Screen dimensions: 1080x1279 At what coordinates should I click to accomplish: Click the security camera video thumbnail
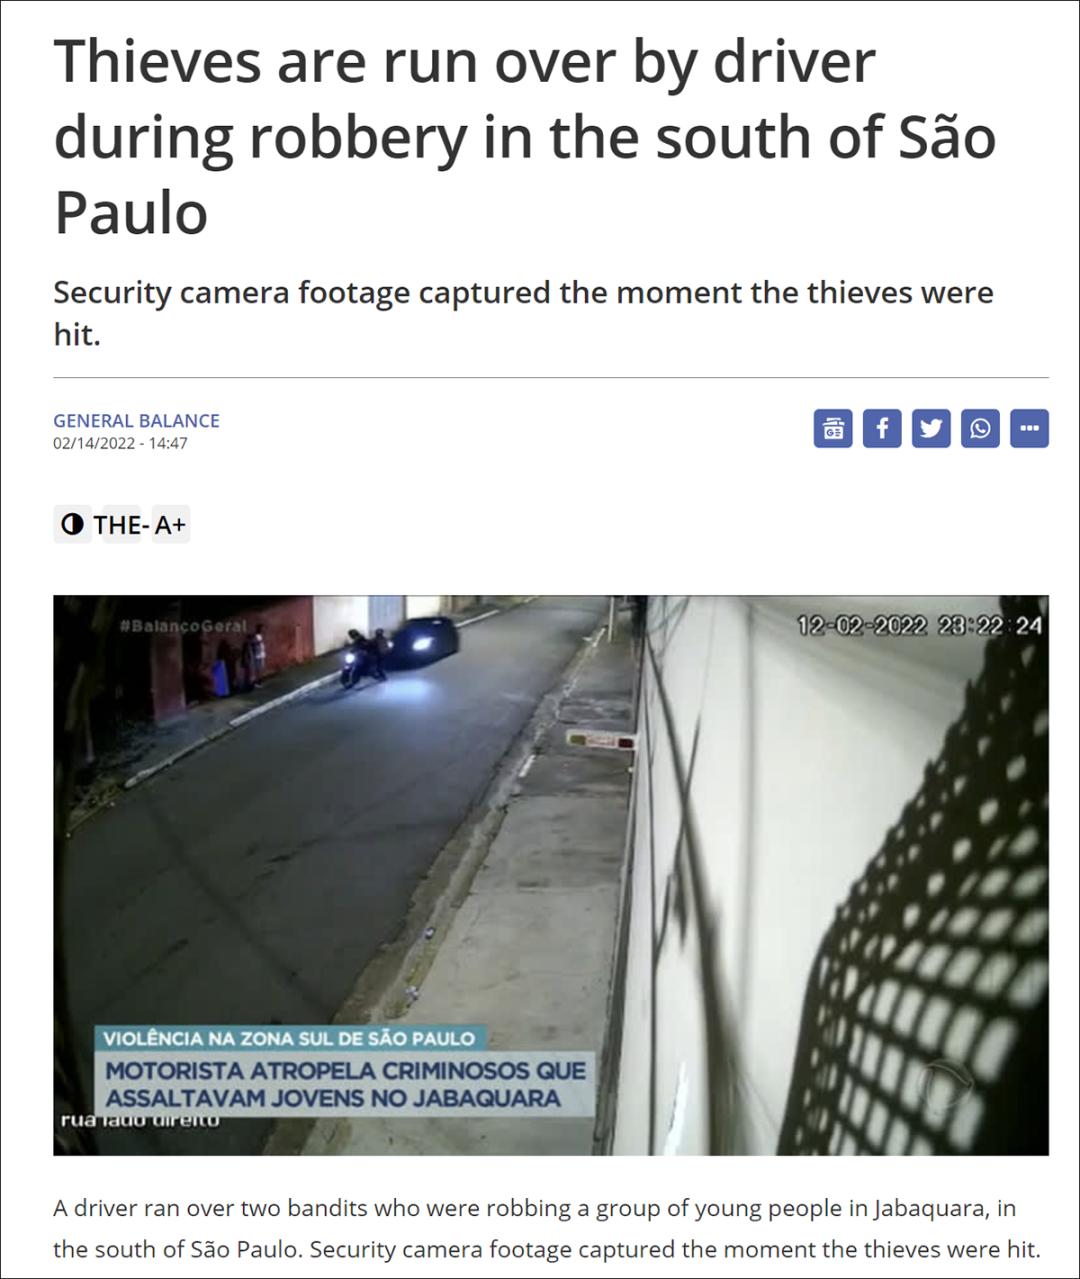tap(551, 875)
